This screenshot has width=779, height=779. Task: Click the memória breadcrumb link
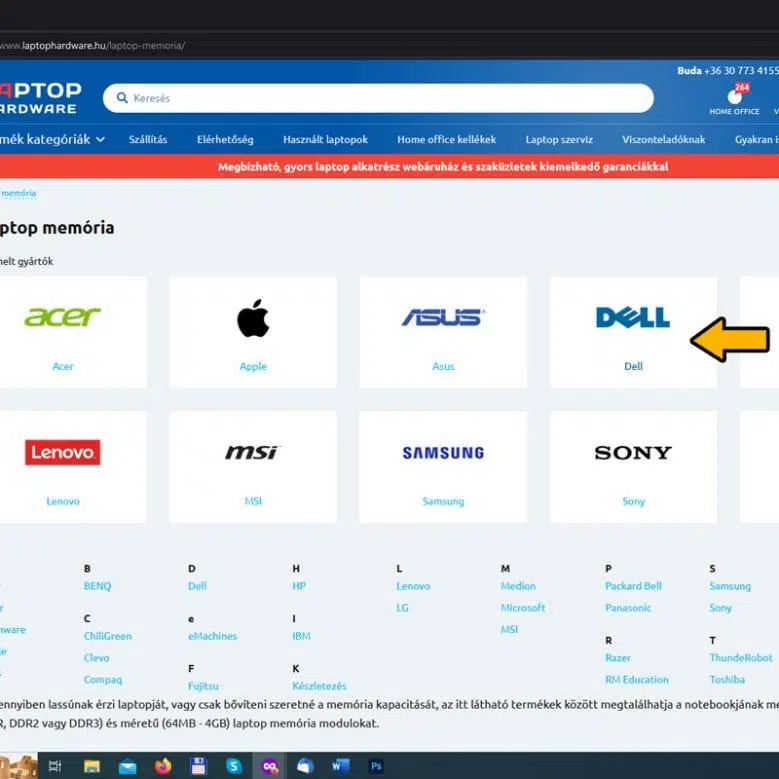pos(18,193)
